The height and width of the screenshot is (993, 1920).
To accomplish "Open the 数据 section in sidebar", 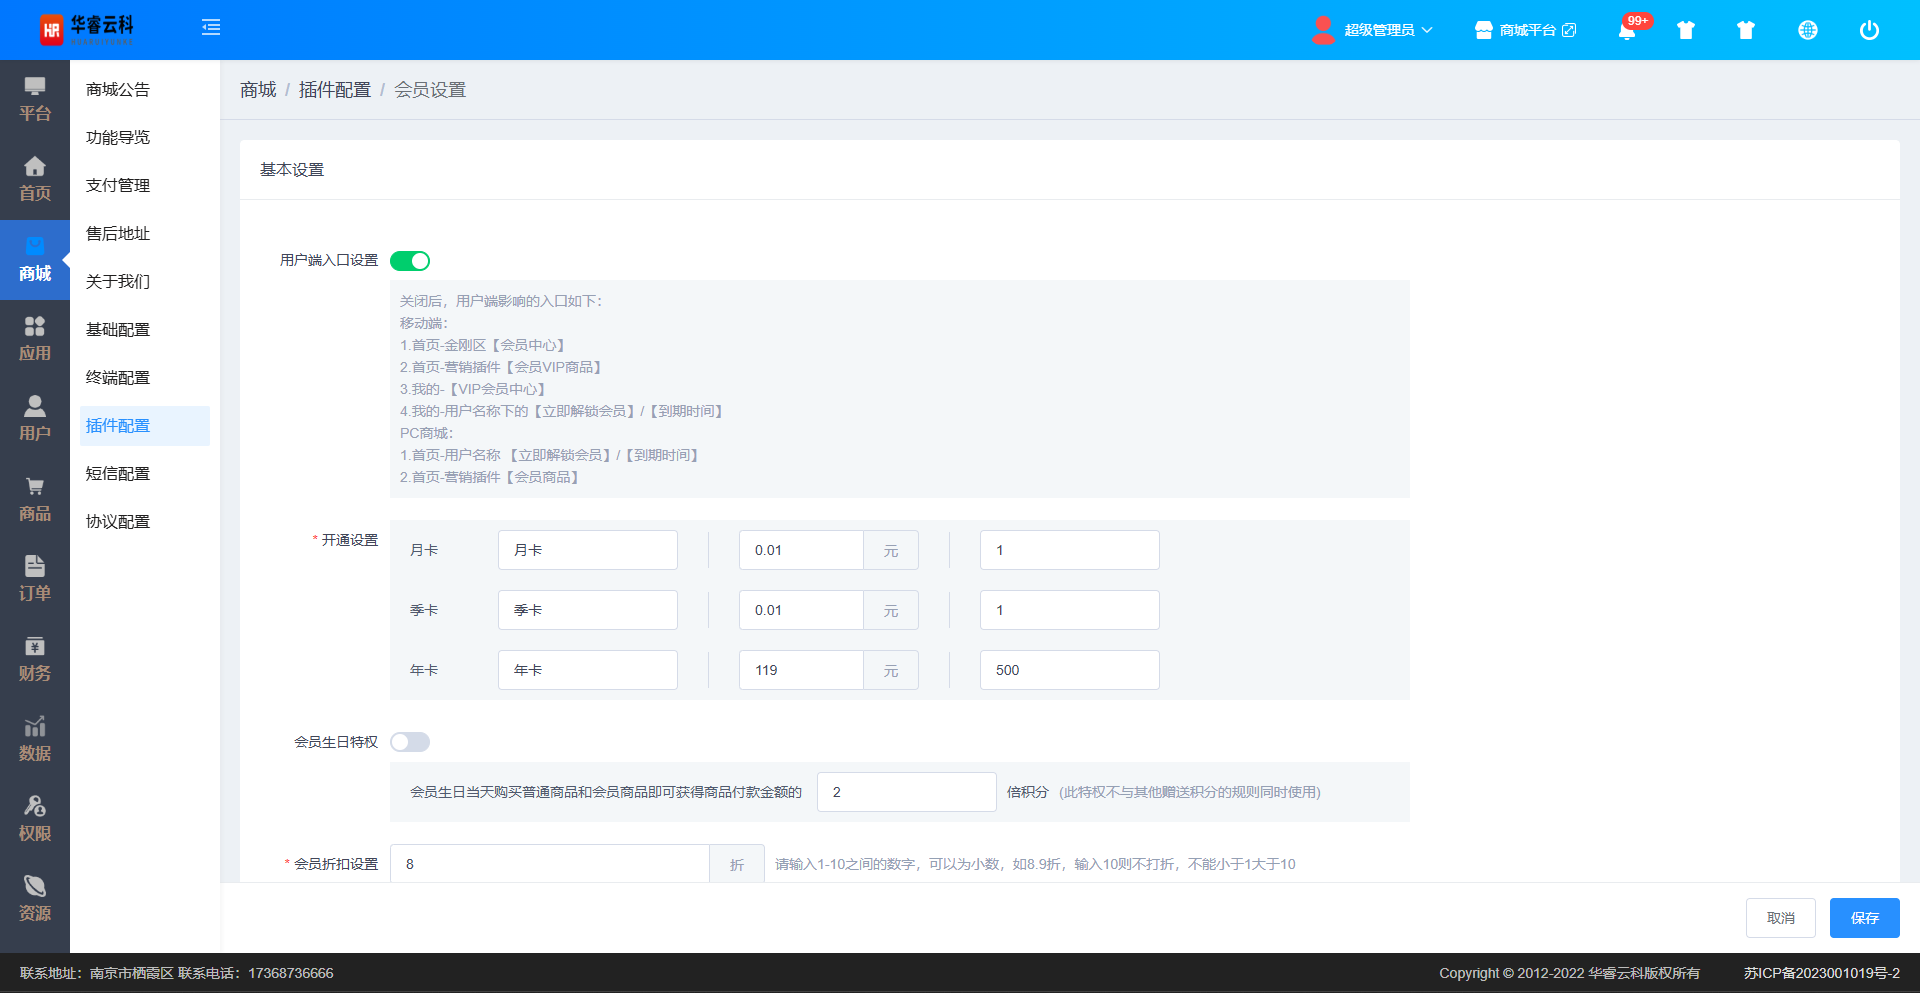I will [x=35, y=739].
